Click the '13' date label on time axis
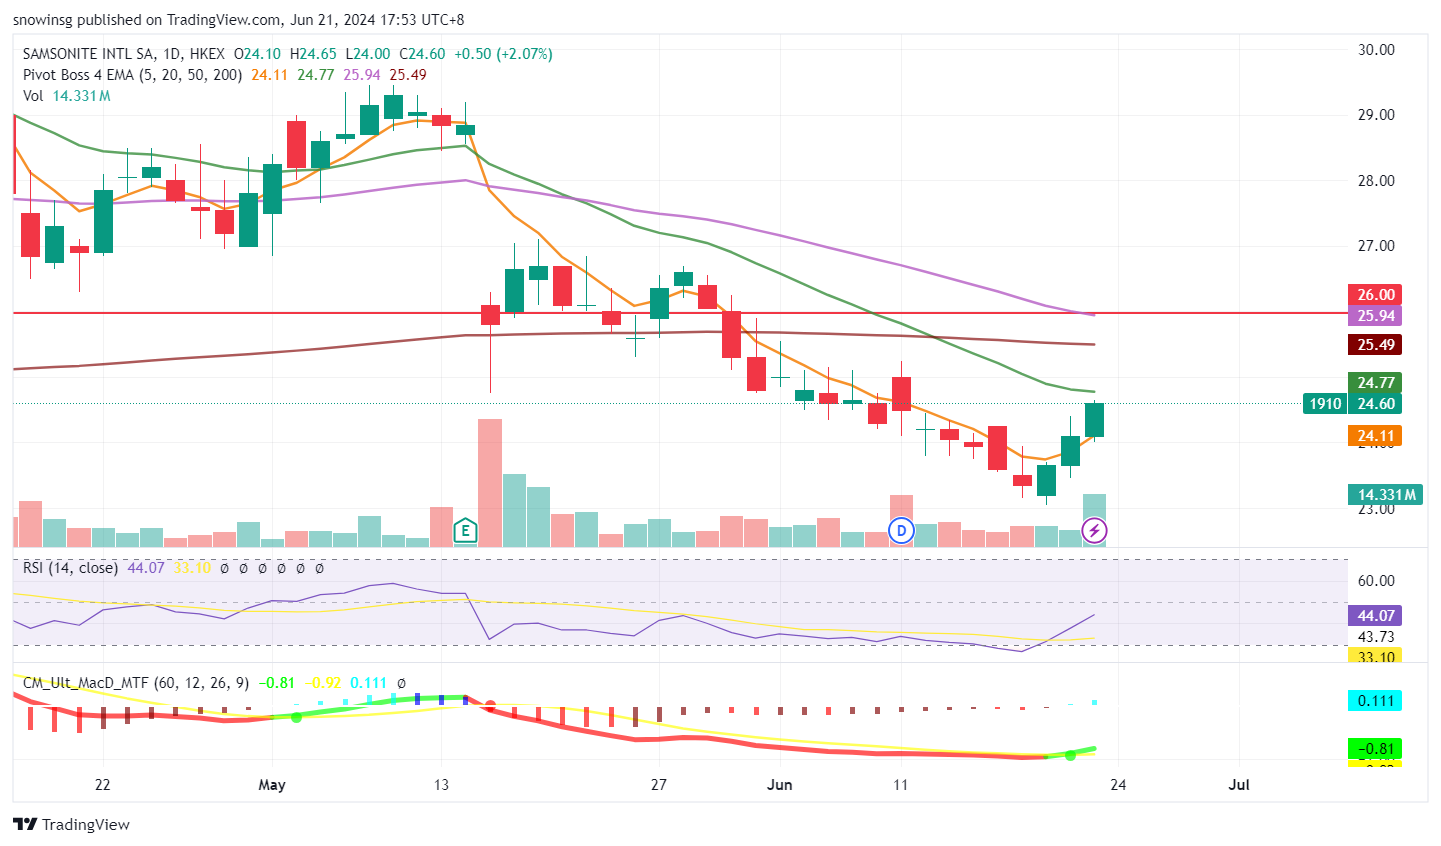 coord(441,785)
